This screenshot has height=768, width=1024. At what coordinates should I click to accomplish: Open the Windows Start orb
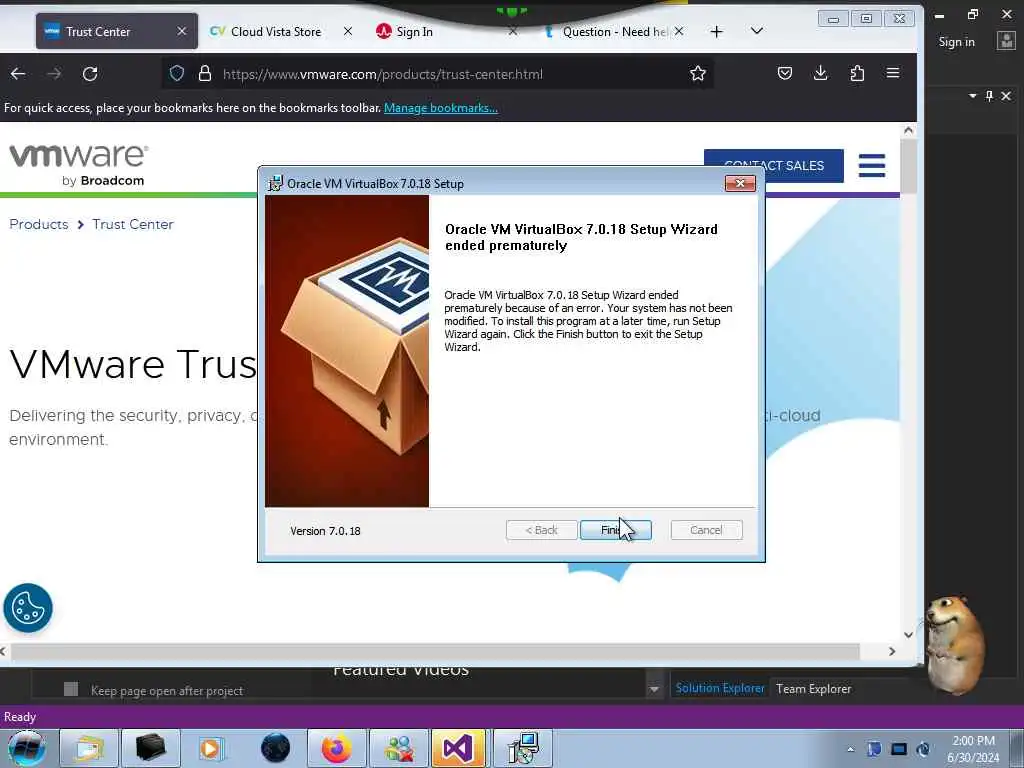click(26, 748)
